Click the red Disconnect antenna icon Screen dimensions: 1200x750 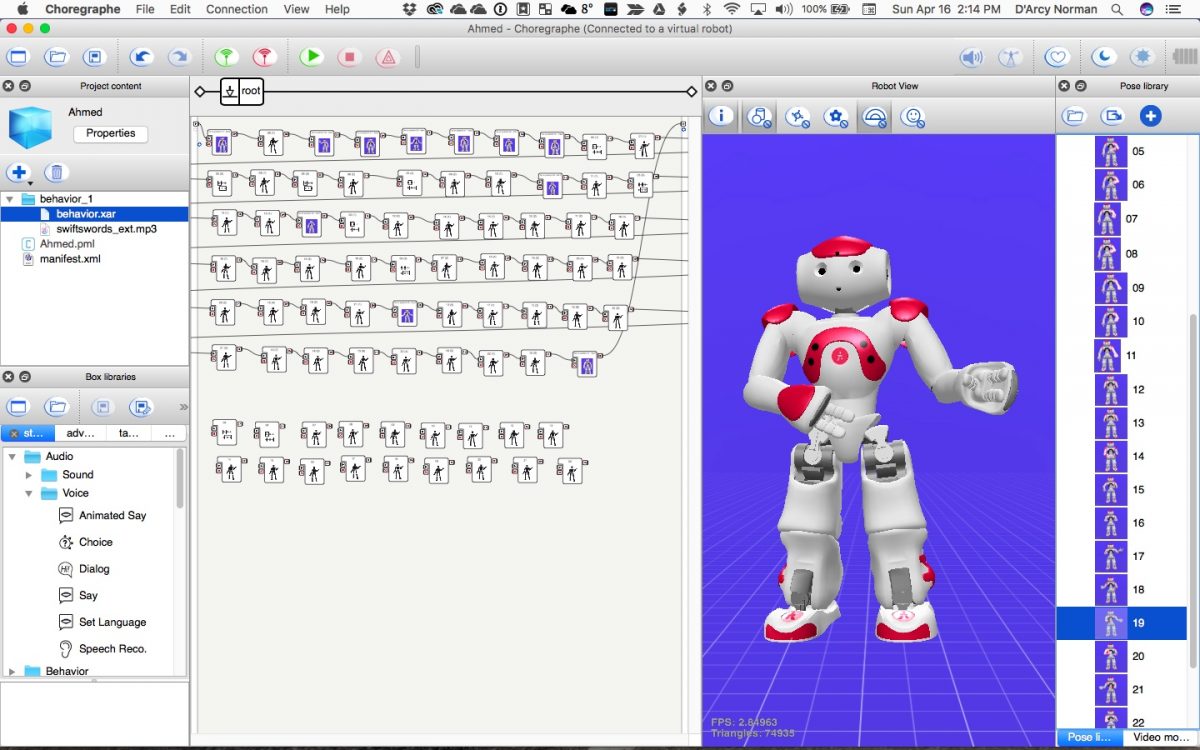[264, 57]
